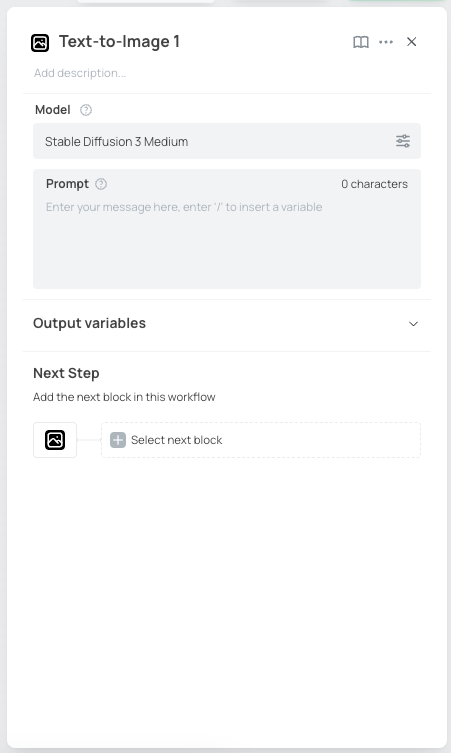Click the Prompt label text
The height and width of the screenshot is (753, 451).
tap(67, 184)
